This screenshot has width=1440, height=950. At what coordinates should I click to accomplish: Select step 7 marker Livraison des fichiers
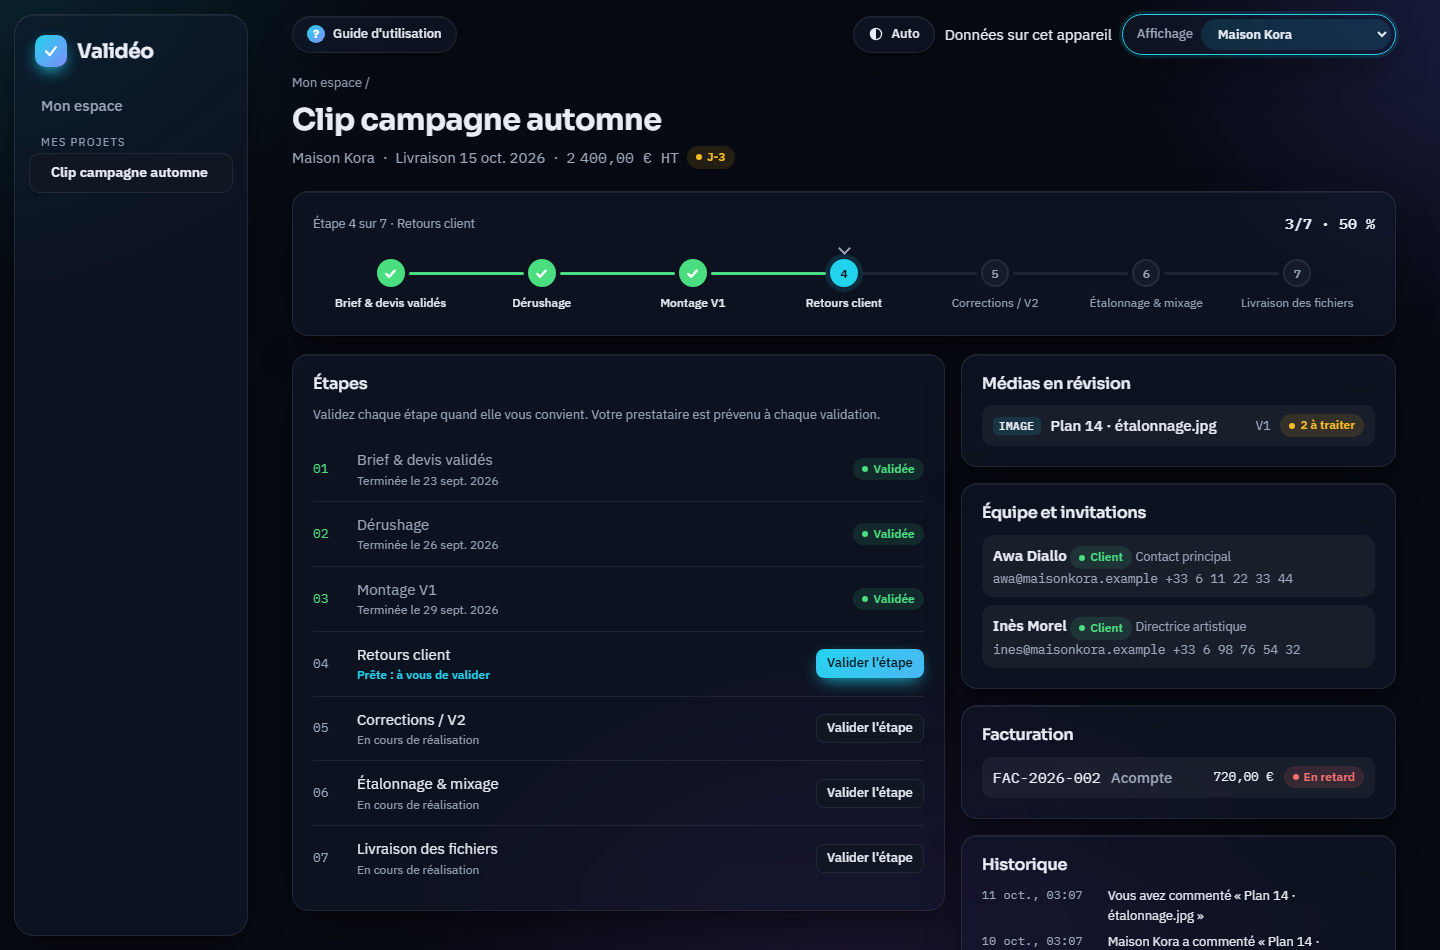click(x=1297, y=273)
